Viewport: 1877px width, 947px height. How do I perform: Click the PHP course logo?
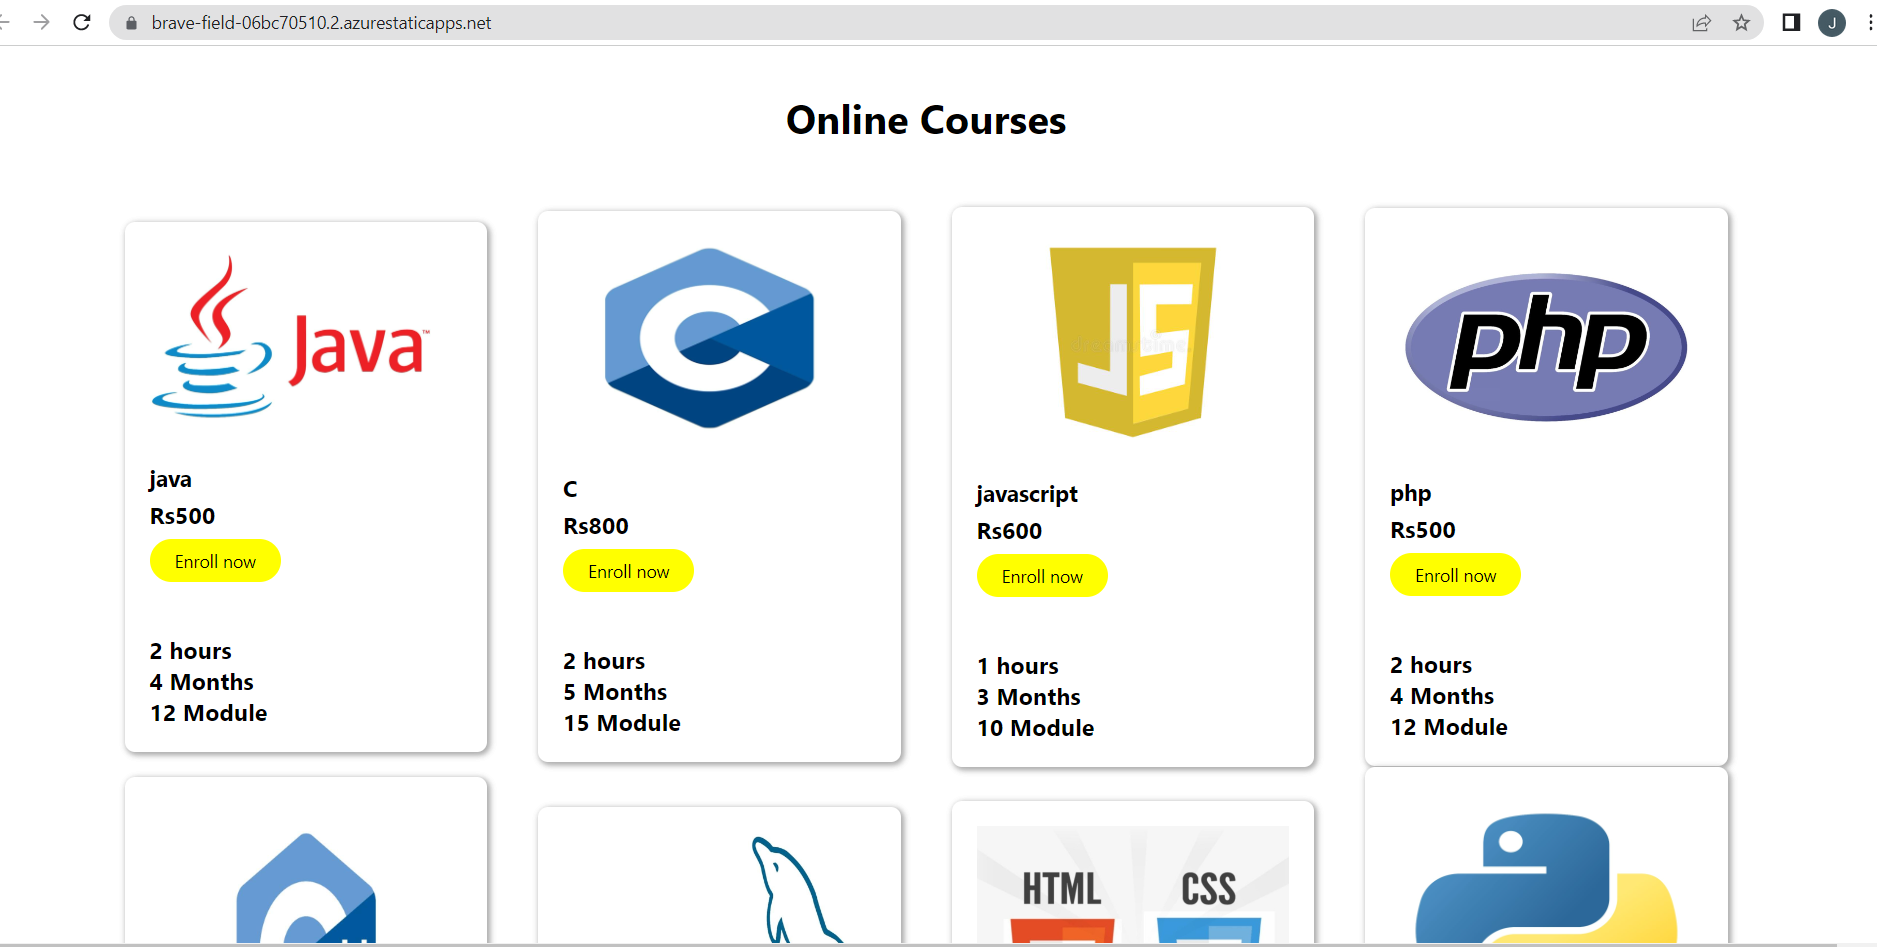click(x=1545, y=345)
